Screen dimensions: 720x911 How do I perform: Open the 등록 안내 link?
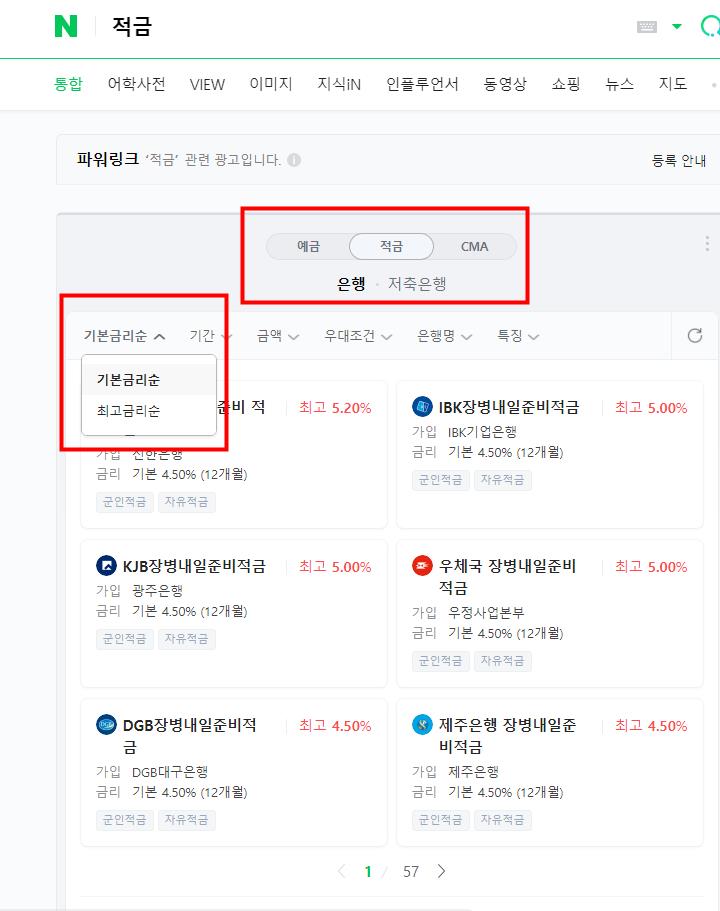(x=679, y=161)
